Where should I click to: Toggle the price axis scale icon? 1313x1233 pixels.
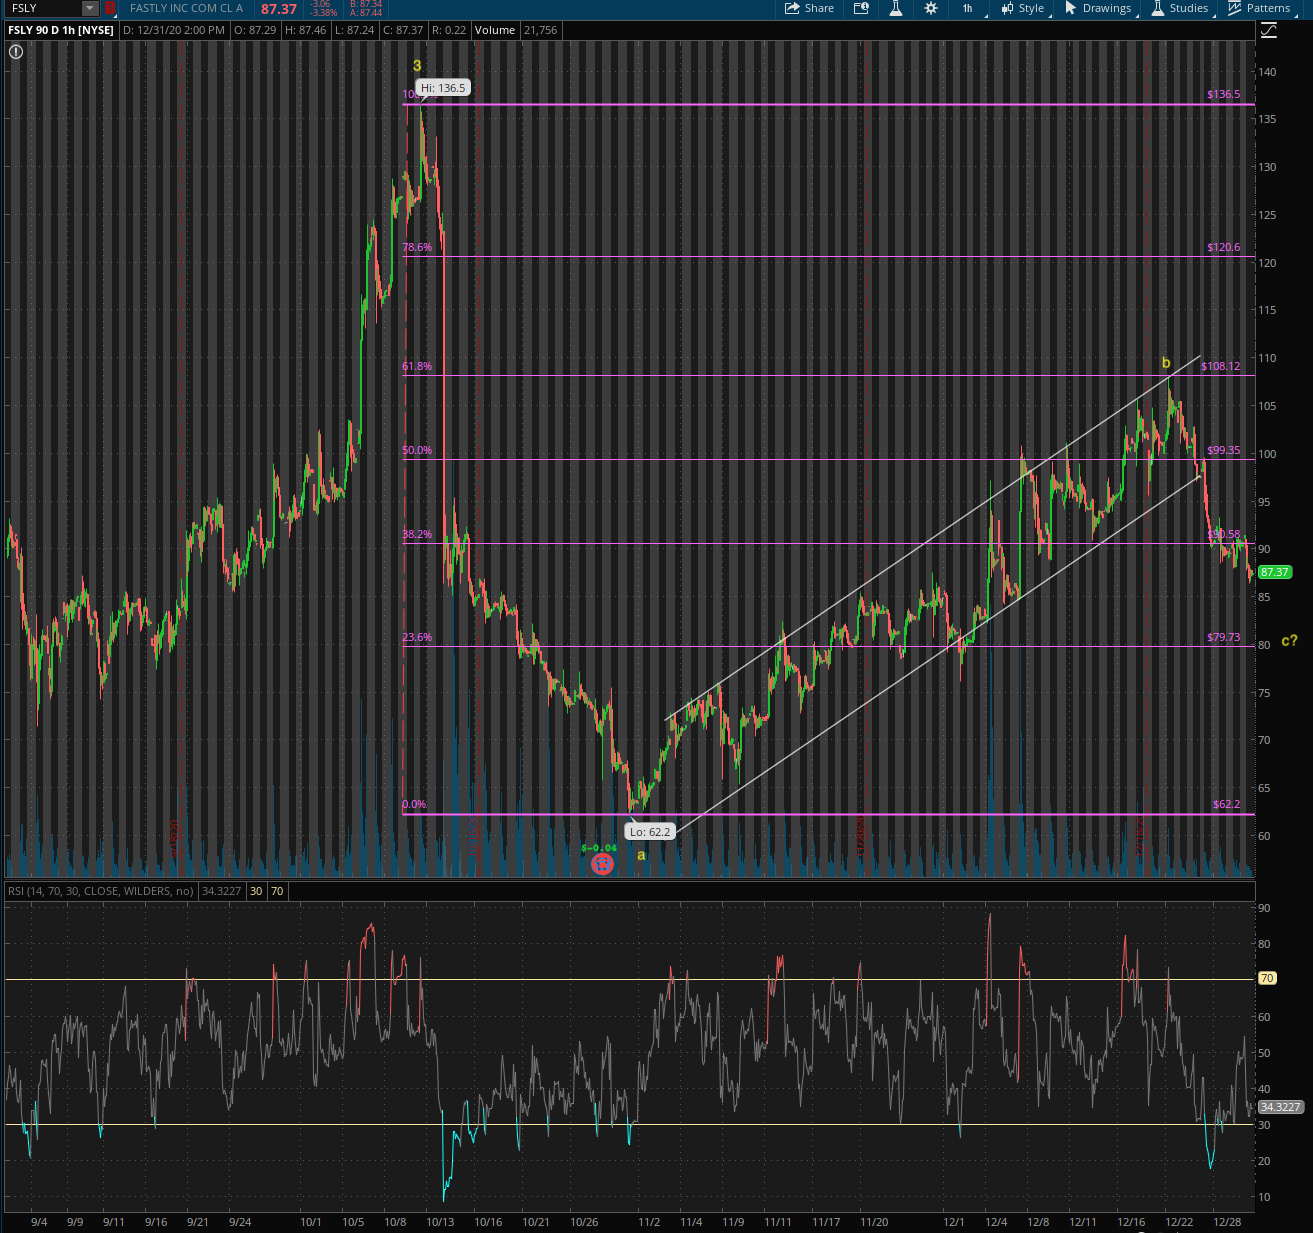click(1268, 31)
